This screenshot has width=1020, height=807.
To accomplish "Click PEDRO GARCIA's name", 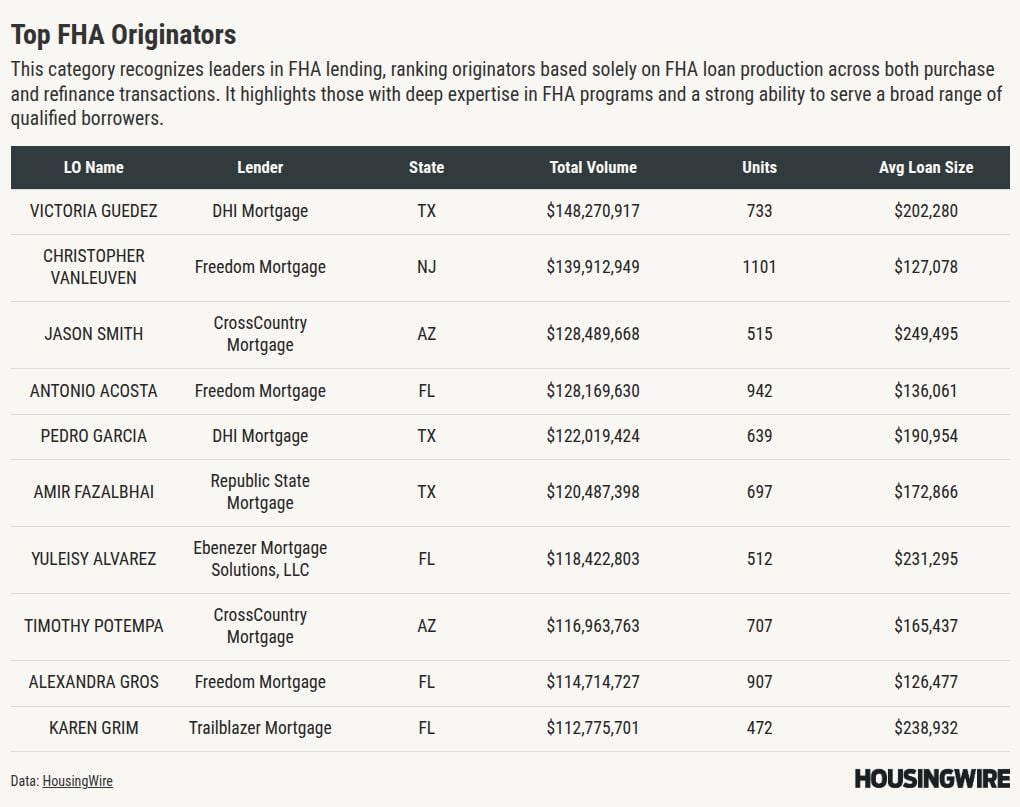I will 94,436.
